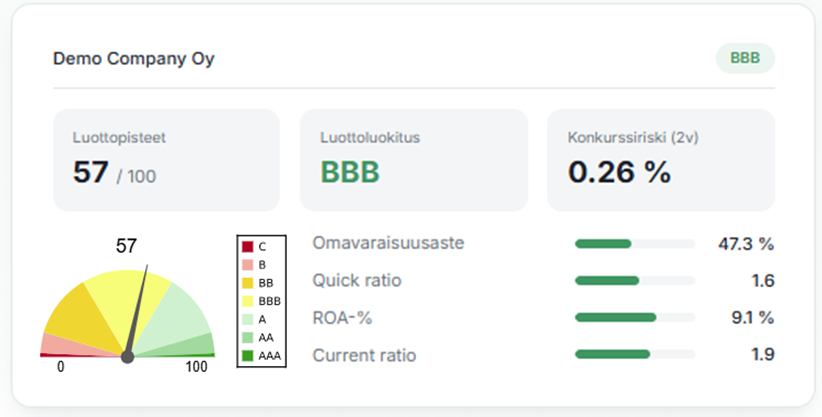Click the Quick ratio progress bar
The width and height of the screenshot is (822, 417).
(634, 280)
